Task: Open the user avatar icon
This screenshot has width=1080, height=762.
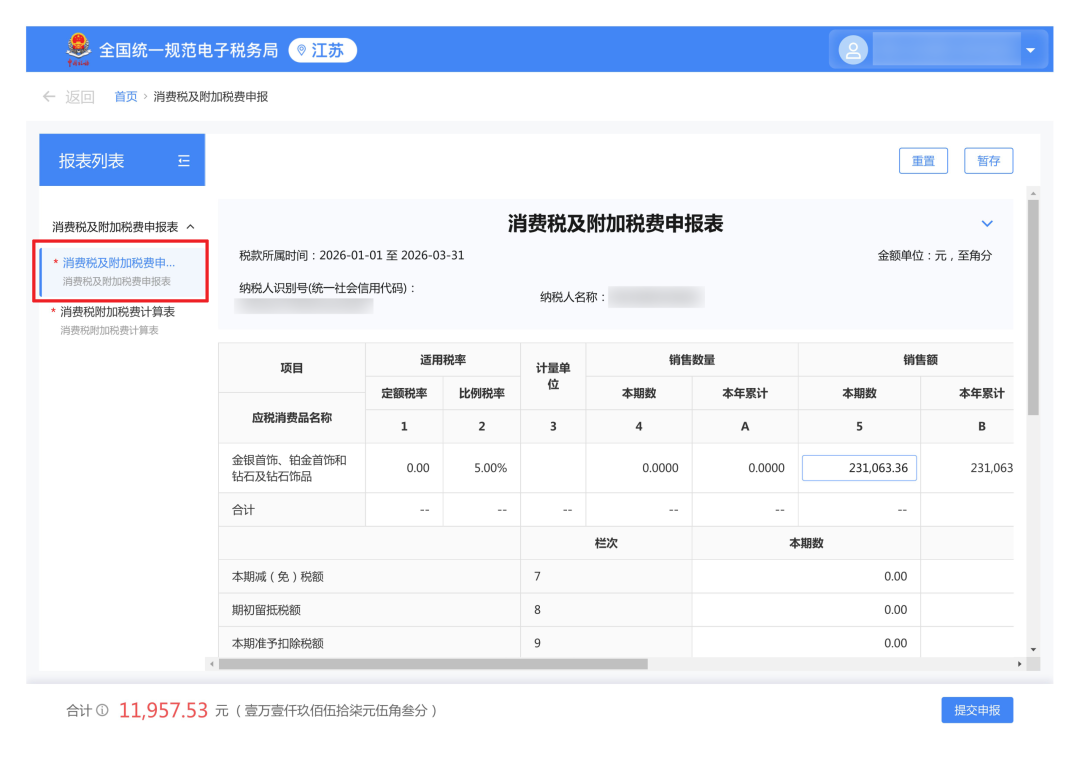Action: (853, 50)
